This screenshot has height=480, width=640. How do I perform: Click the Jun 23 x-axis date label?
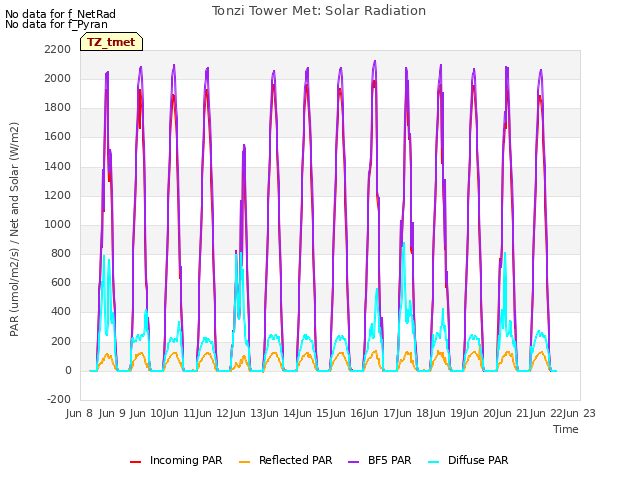pyautogui.click(x=580, y=413)
